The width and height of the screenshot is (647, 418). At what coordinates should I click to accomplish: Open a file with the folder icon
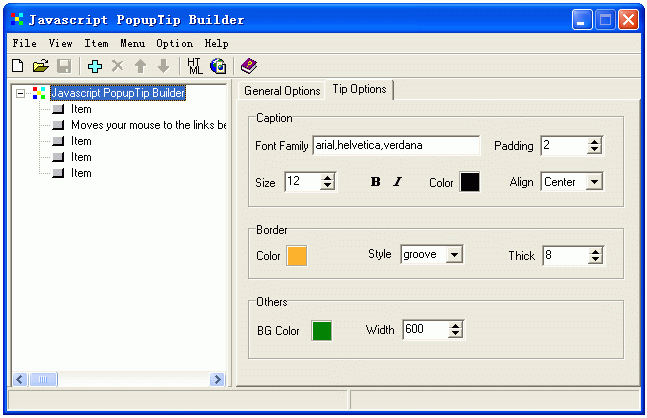click(x=40, y=66)
